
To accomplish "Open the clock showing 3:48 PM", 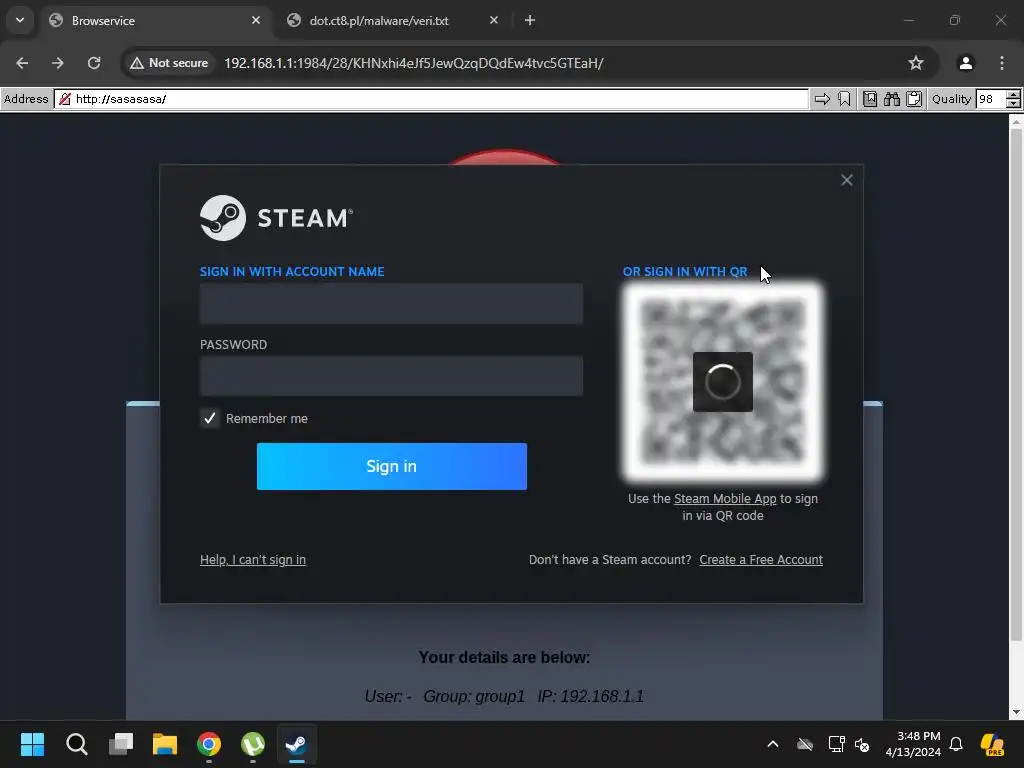I will (x=913, y=744).
